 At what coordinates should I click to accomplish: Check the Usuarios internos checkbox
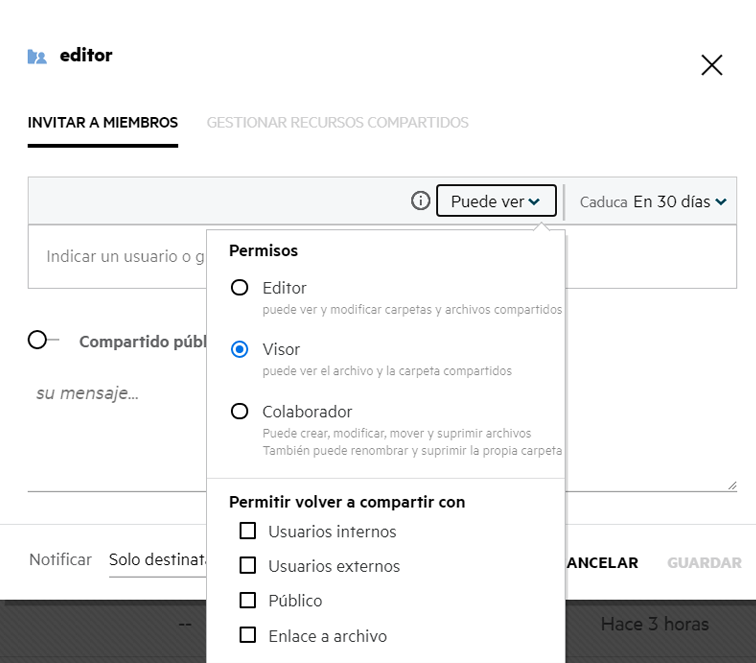pyautogui.click(x=248, y=531)
